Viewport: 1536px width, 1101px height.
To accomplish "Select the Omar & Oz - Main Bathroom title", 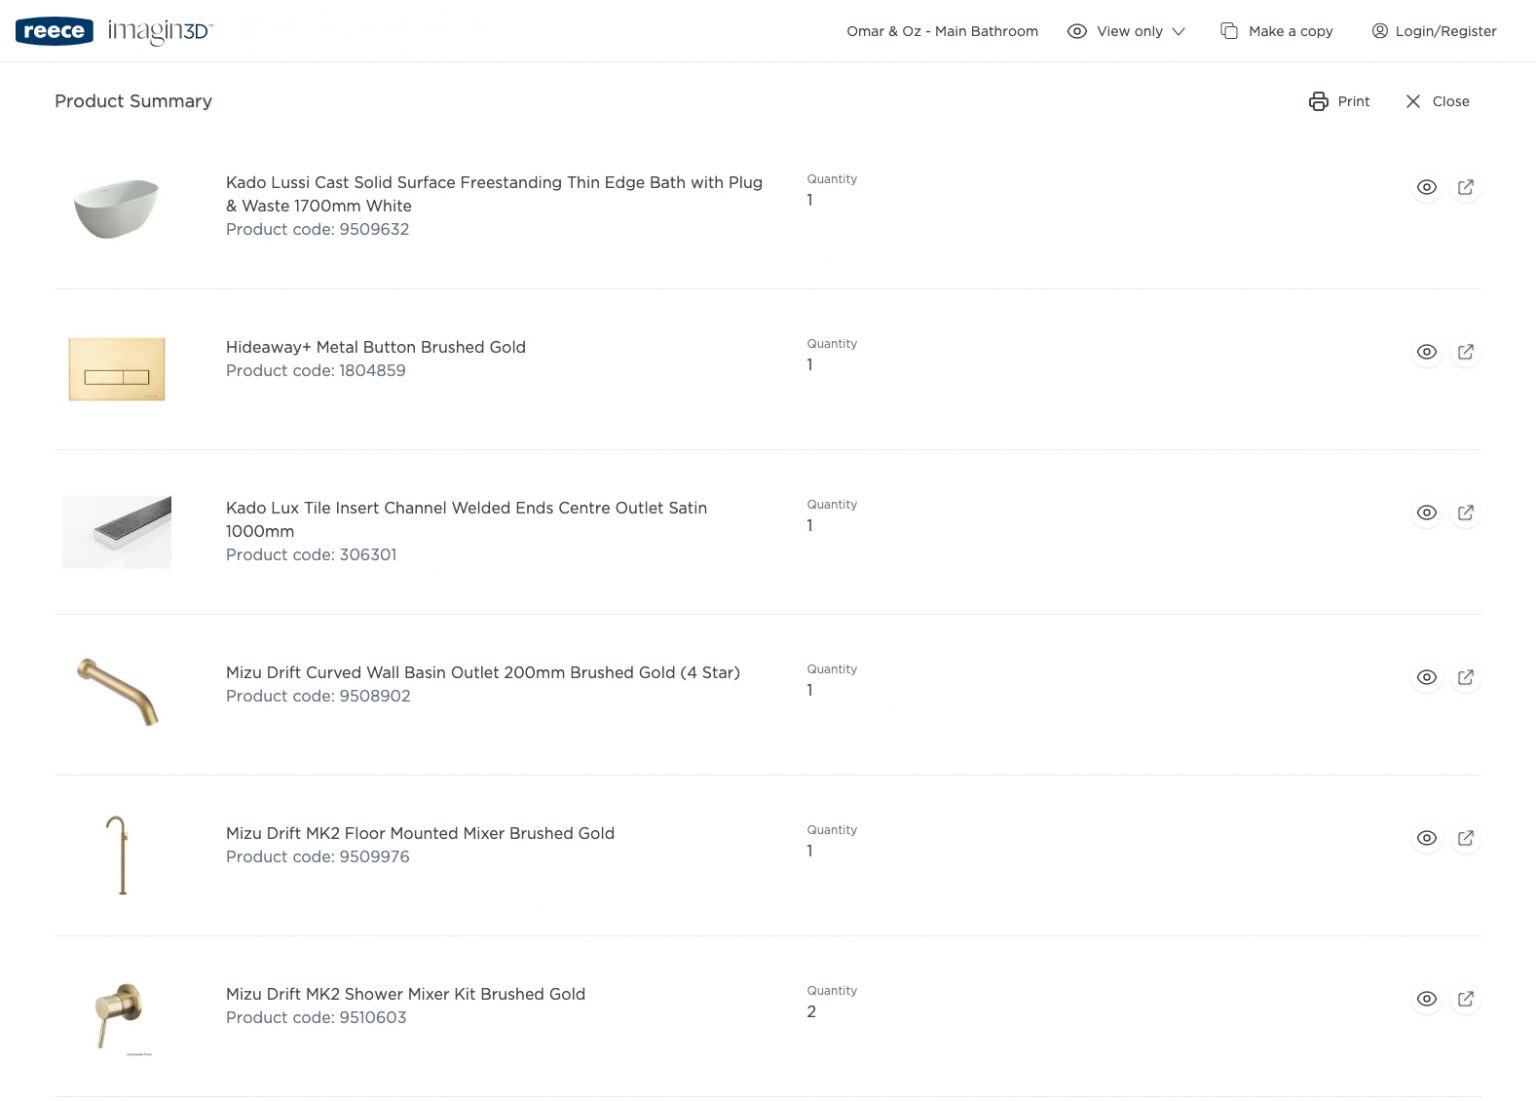I will [941, 31].
